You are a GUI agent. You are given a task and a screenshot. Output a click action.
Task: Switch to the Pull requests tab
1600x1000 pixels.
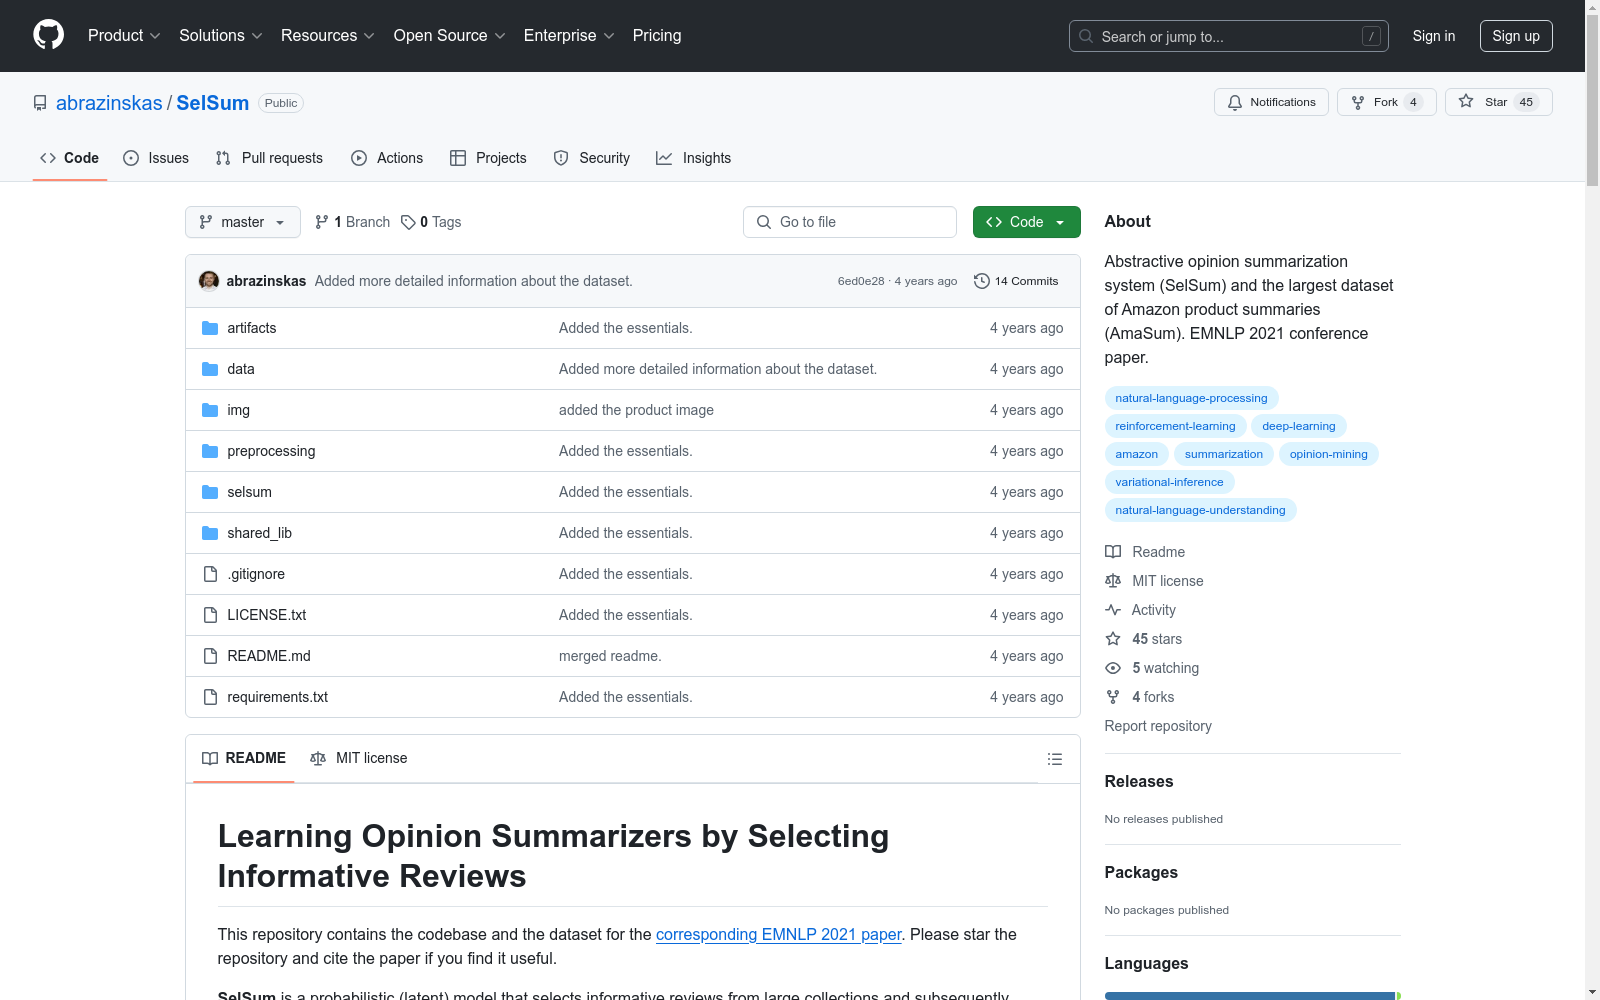tap(269, 158)
